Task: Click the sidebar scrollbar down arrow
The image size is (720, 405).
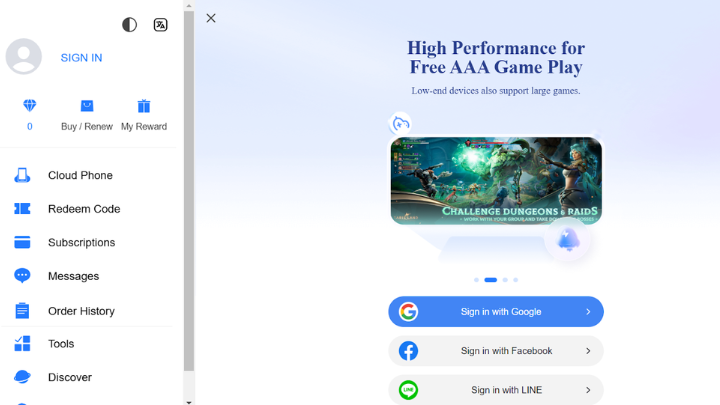Action: 189,401
